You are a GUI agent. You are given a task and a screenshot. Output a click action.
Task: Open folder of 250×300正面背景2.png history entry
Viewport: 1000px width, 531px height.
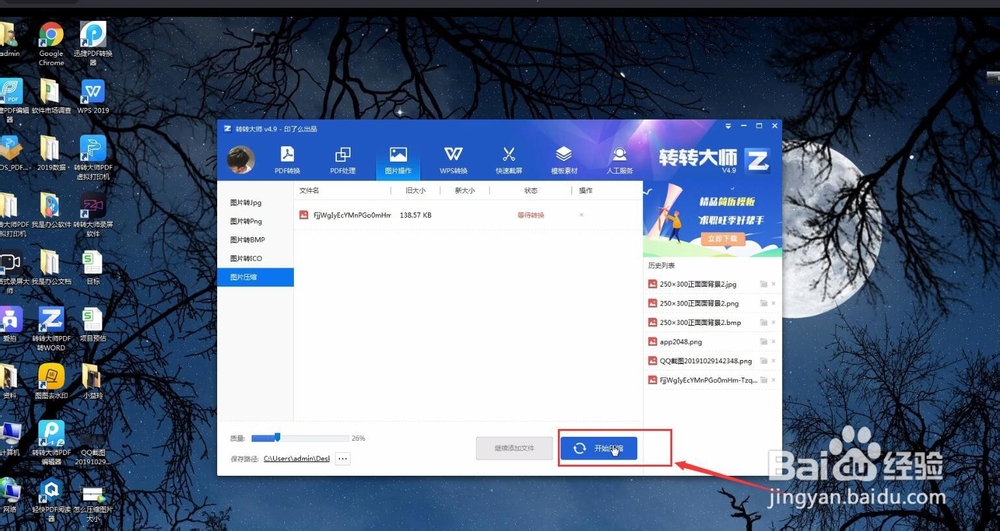click(x=763, y=303)
